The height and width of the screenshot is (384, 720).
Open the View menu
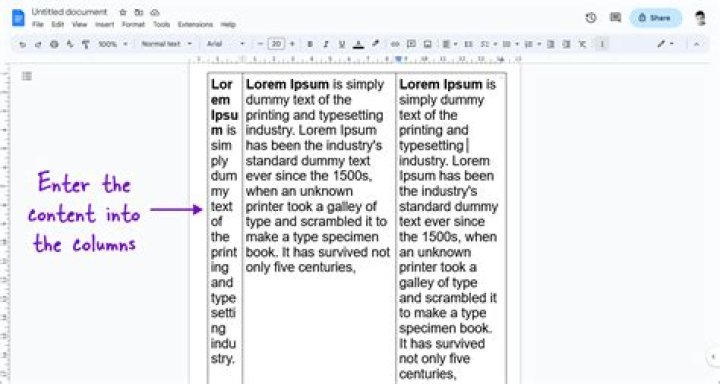pos(79,24)
